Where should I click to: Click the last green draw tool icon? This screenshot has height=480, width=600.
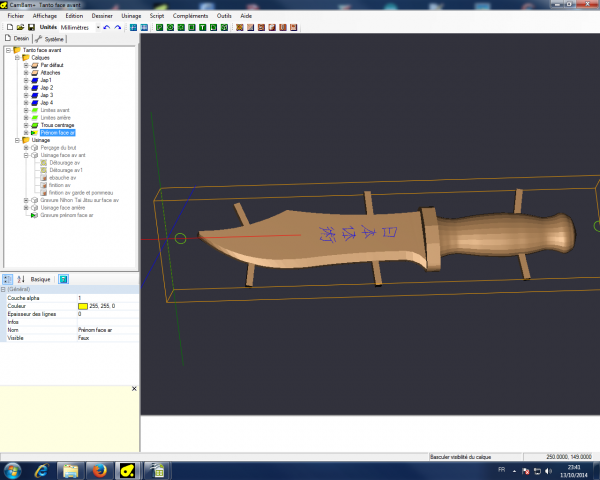(x=224, y=27)
